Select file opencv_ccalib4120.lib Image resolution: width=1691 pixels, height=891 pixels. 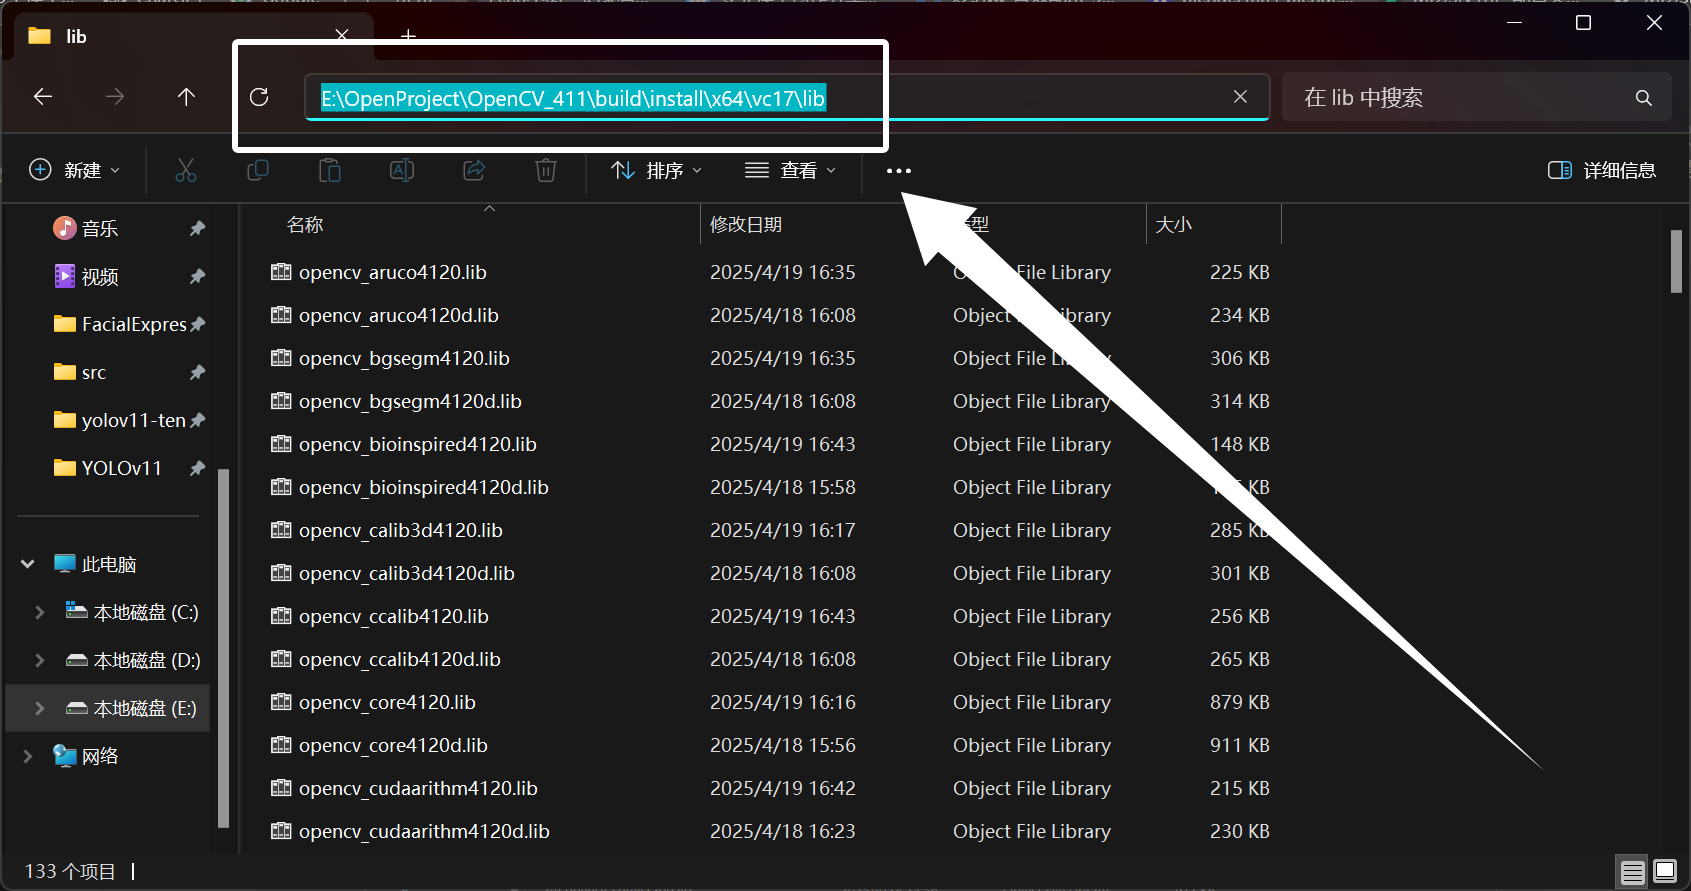pyautogui.click(x=394, y=616)
